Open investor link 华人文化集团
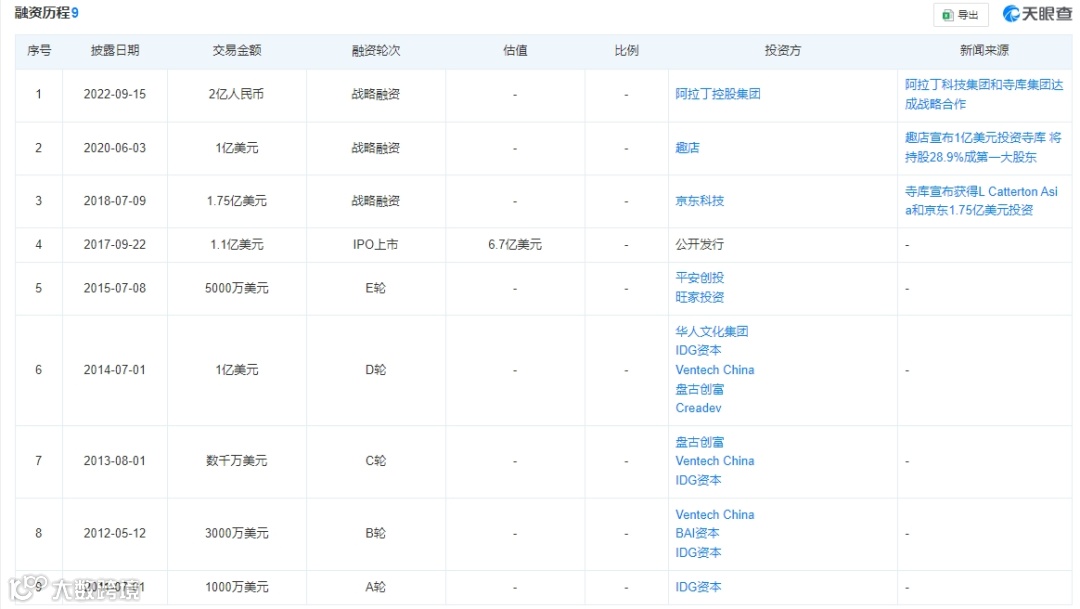1080x609 pixels. coord(712,331)
